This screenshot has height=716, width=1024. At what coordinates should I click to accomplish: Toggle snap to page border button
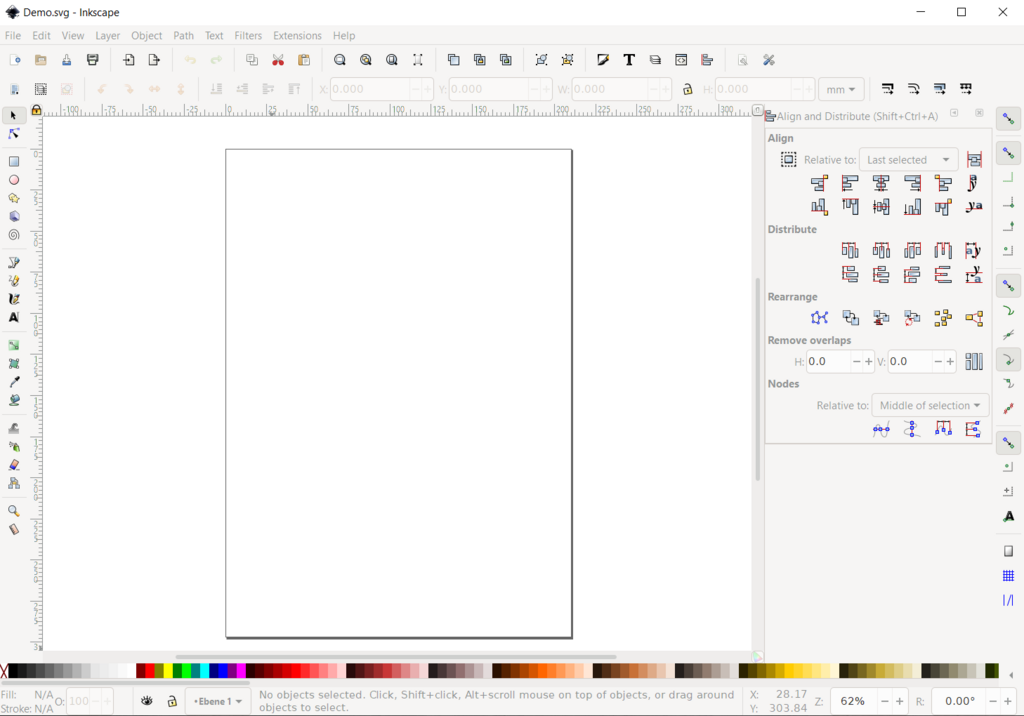[1008, 551]
